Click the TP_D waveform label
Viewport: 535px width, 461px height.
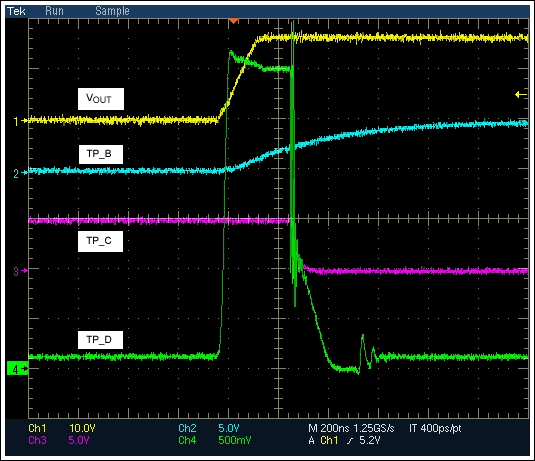[x=100, y=340]
